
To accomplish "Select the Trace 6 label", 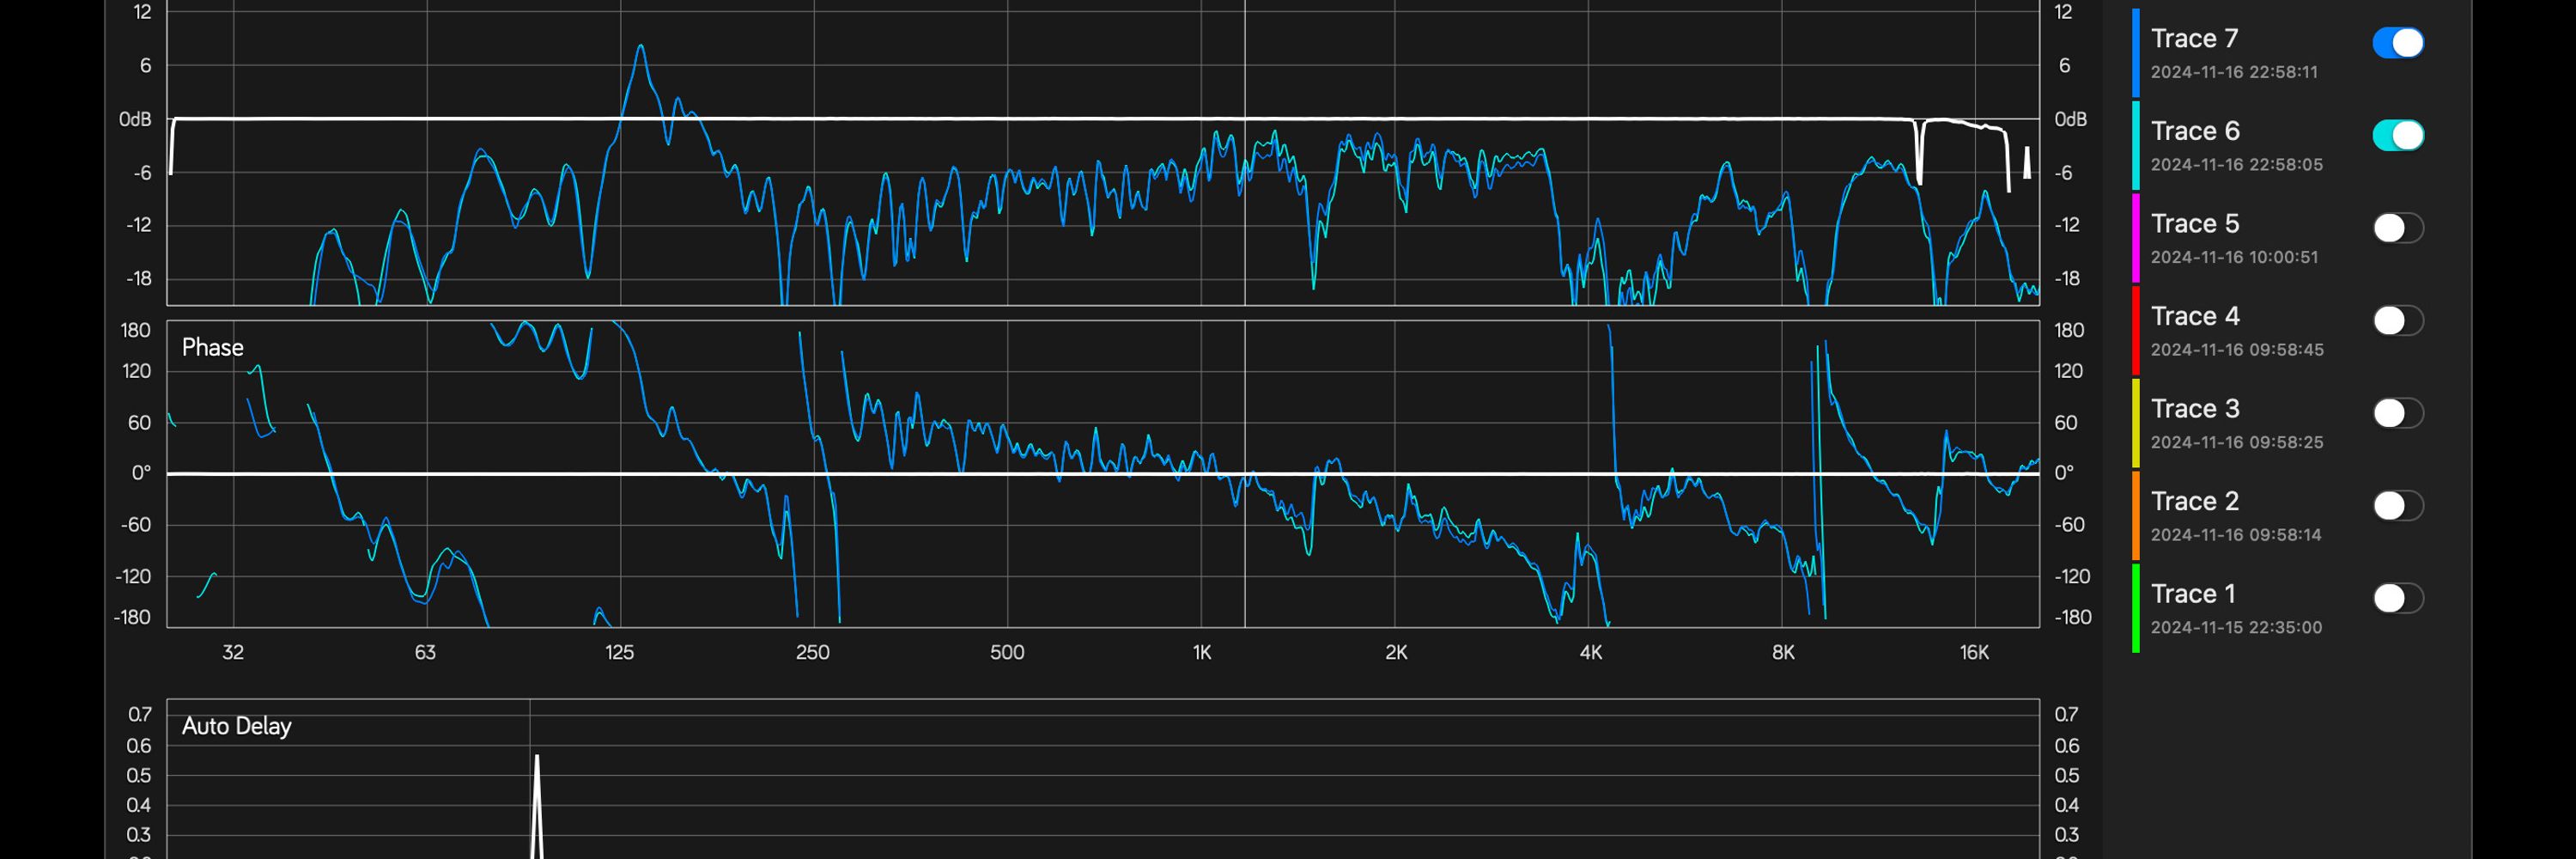I will point(2195,131).
